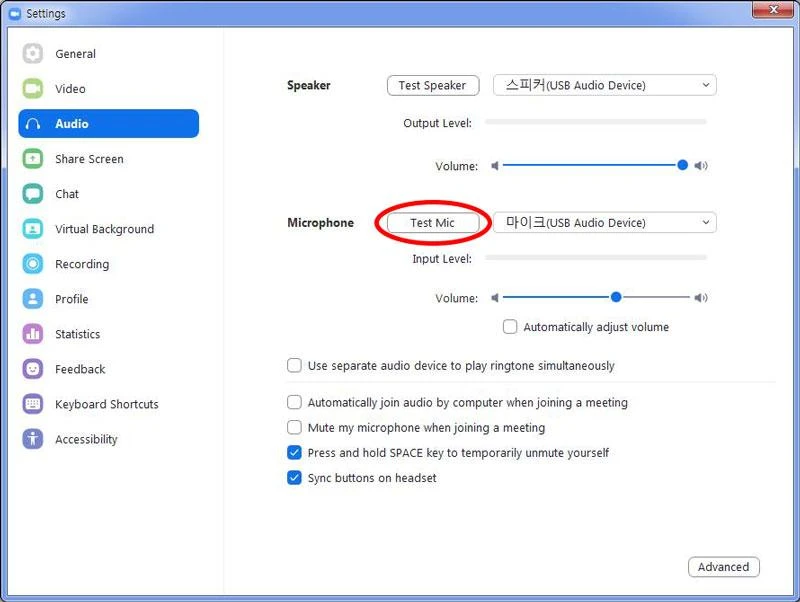This screenshot has width=800, height=602.
Task: Click the Test Mic button
Action: pyautogui.click(x=433, y=223)
